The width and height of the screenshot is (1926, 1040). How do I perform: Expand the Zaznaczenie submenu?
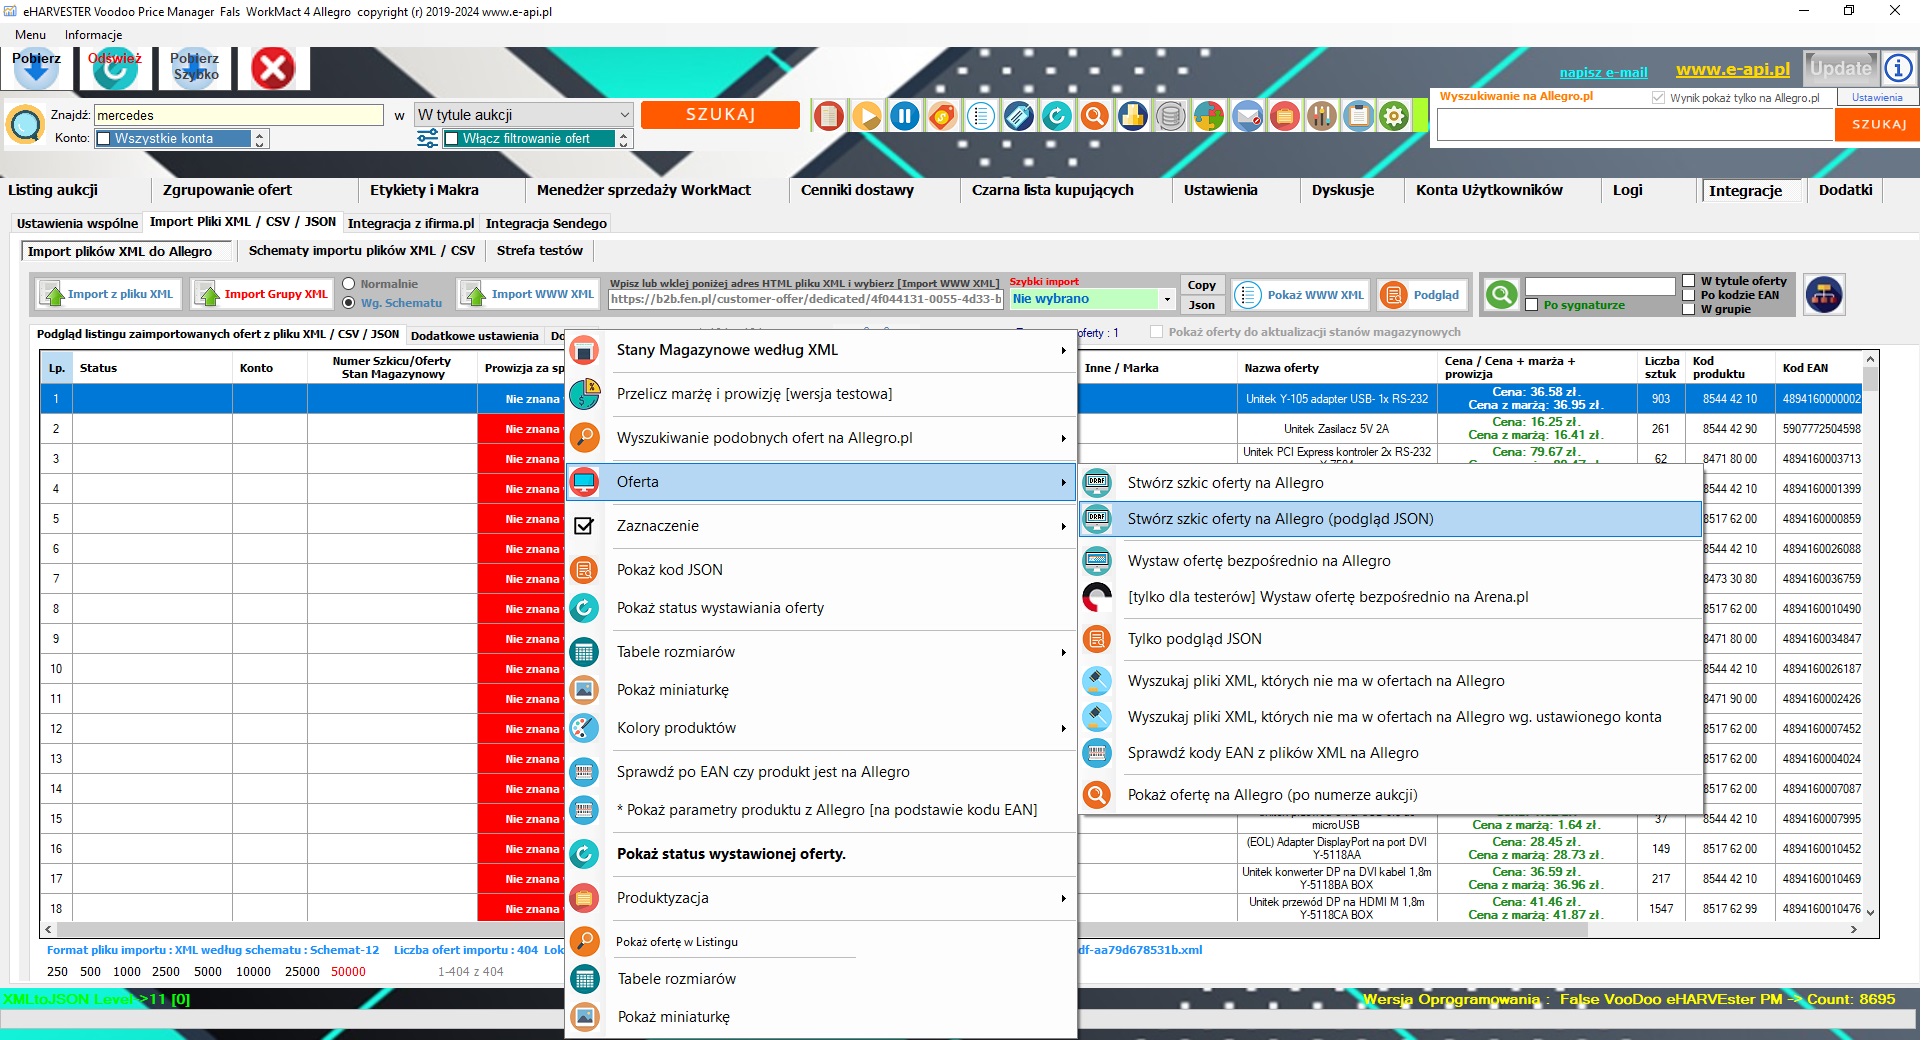click(x=820, y=526)
